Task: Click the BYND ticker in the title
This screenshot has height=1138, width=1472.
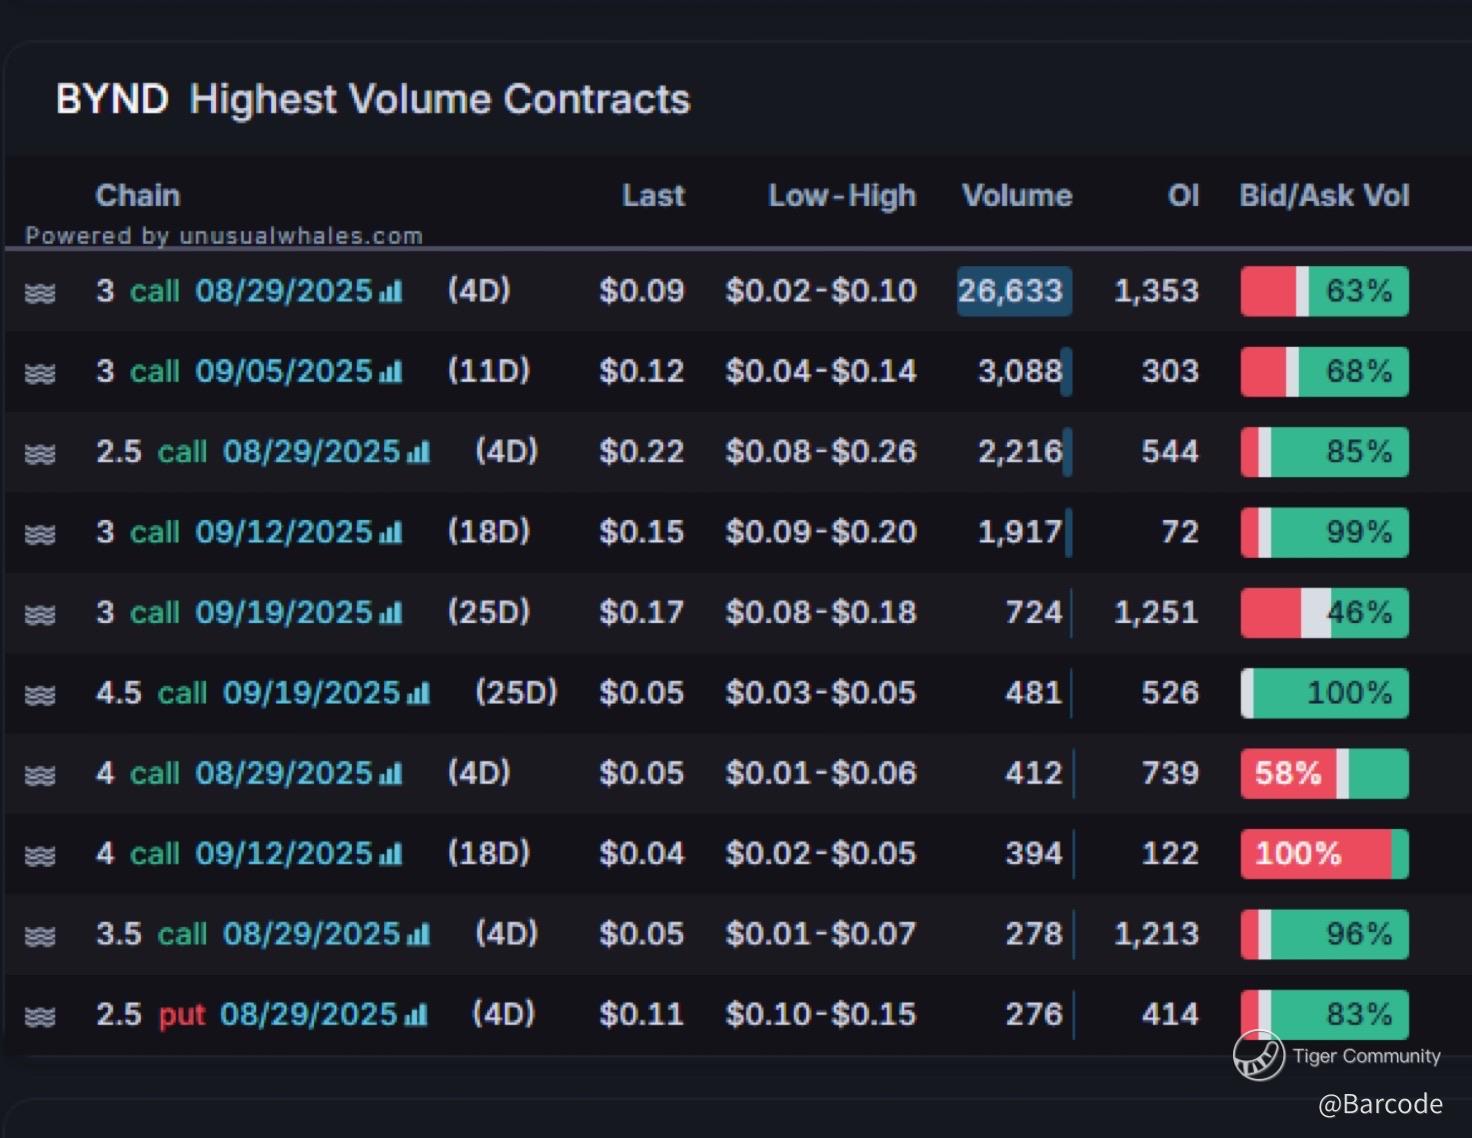Action: pos(112,100)
